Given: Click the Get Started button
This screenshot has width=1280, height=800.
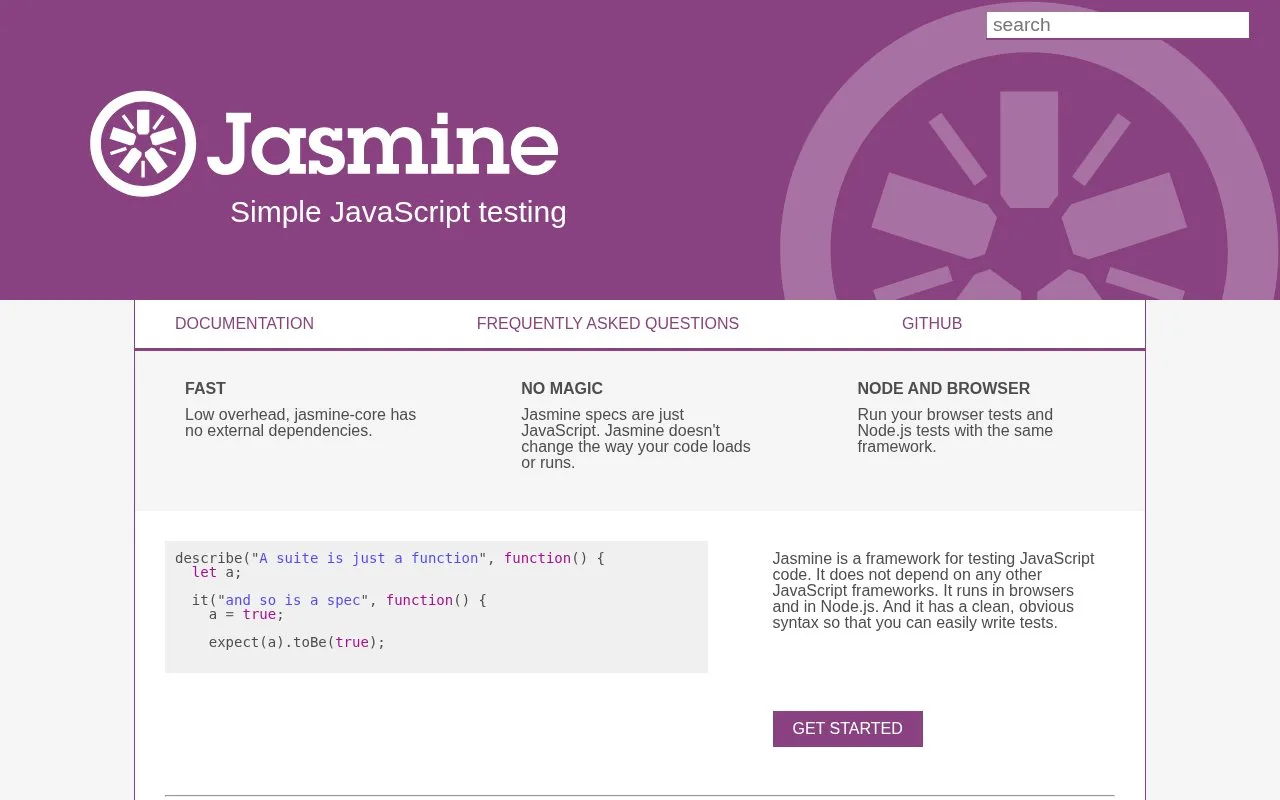Looking at the screenshot, I should click(847, 729).
